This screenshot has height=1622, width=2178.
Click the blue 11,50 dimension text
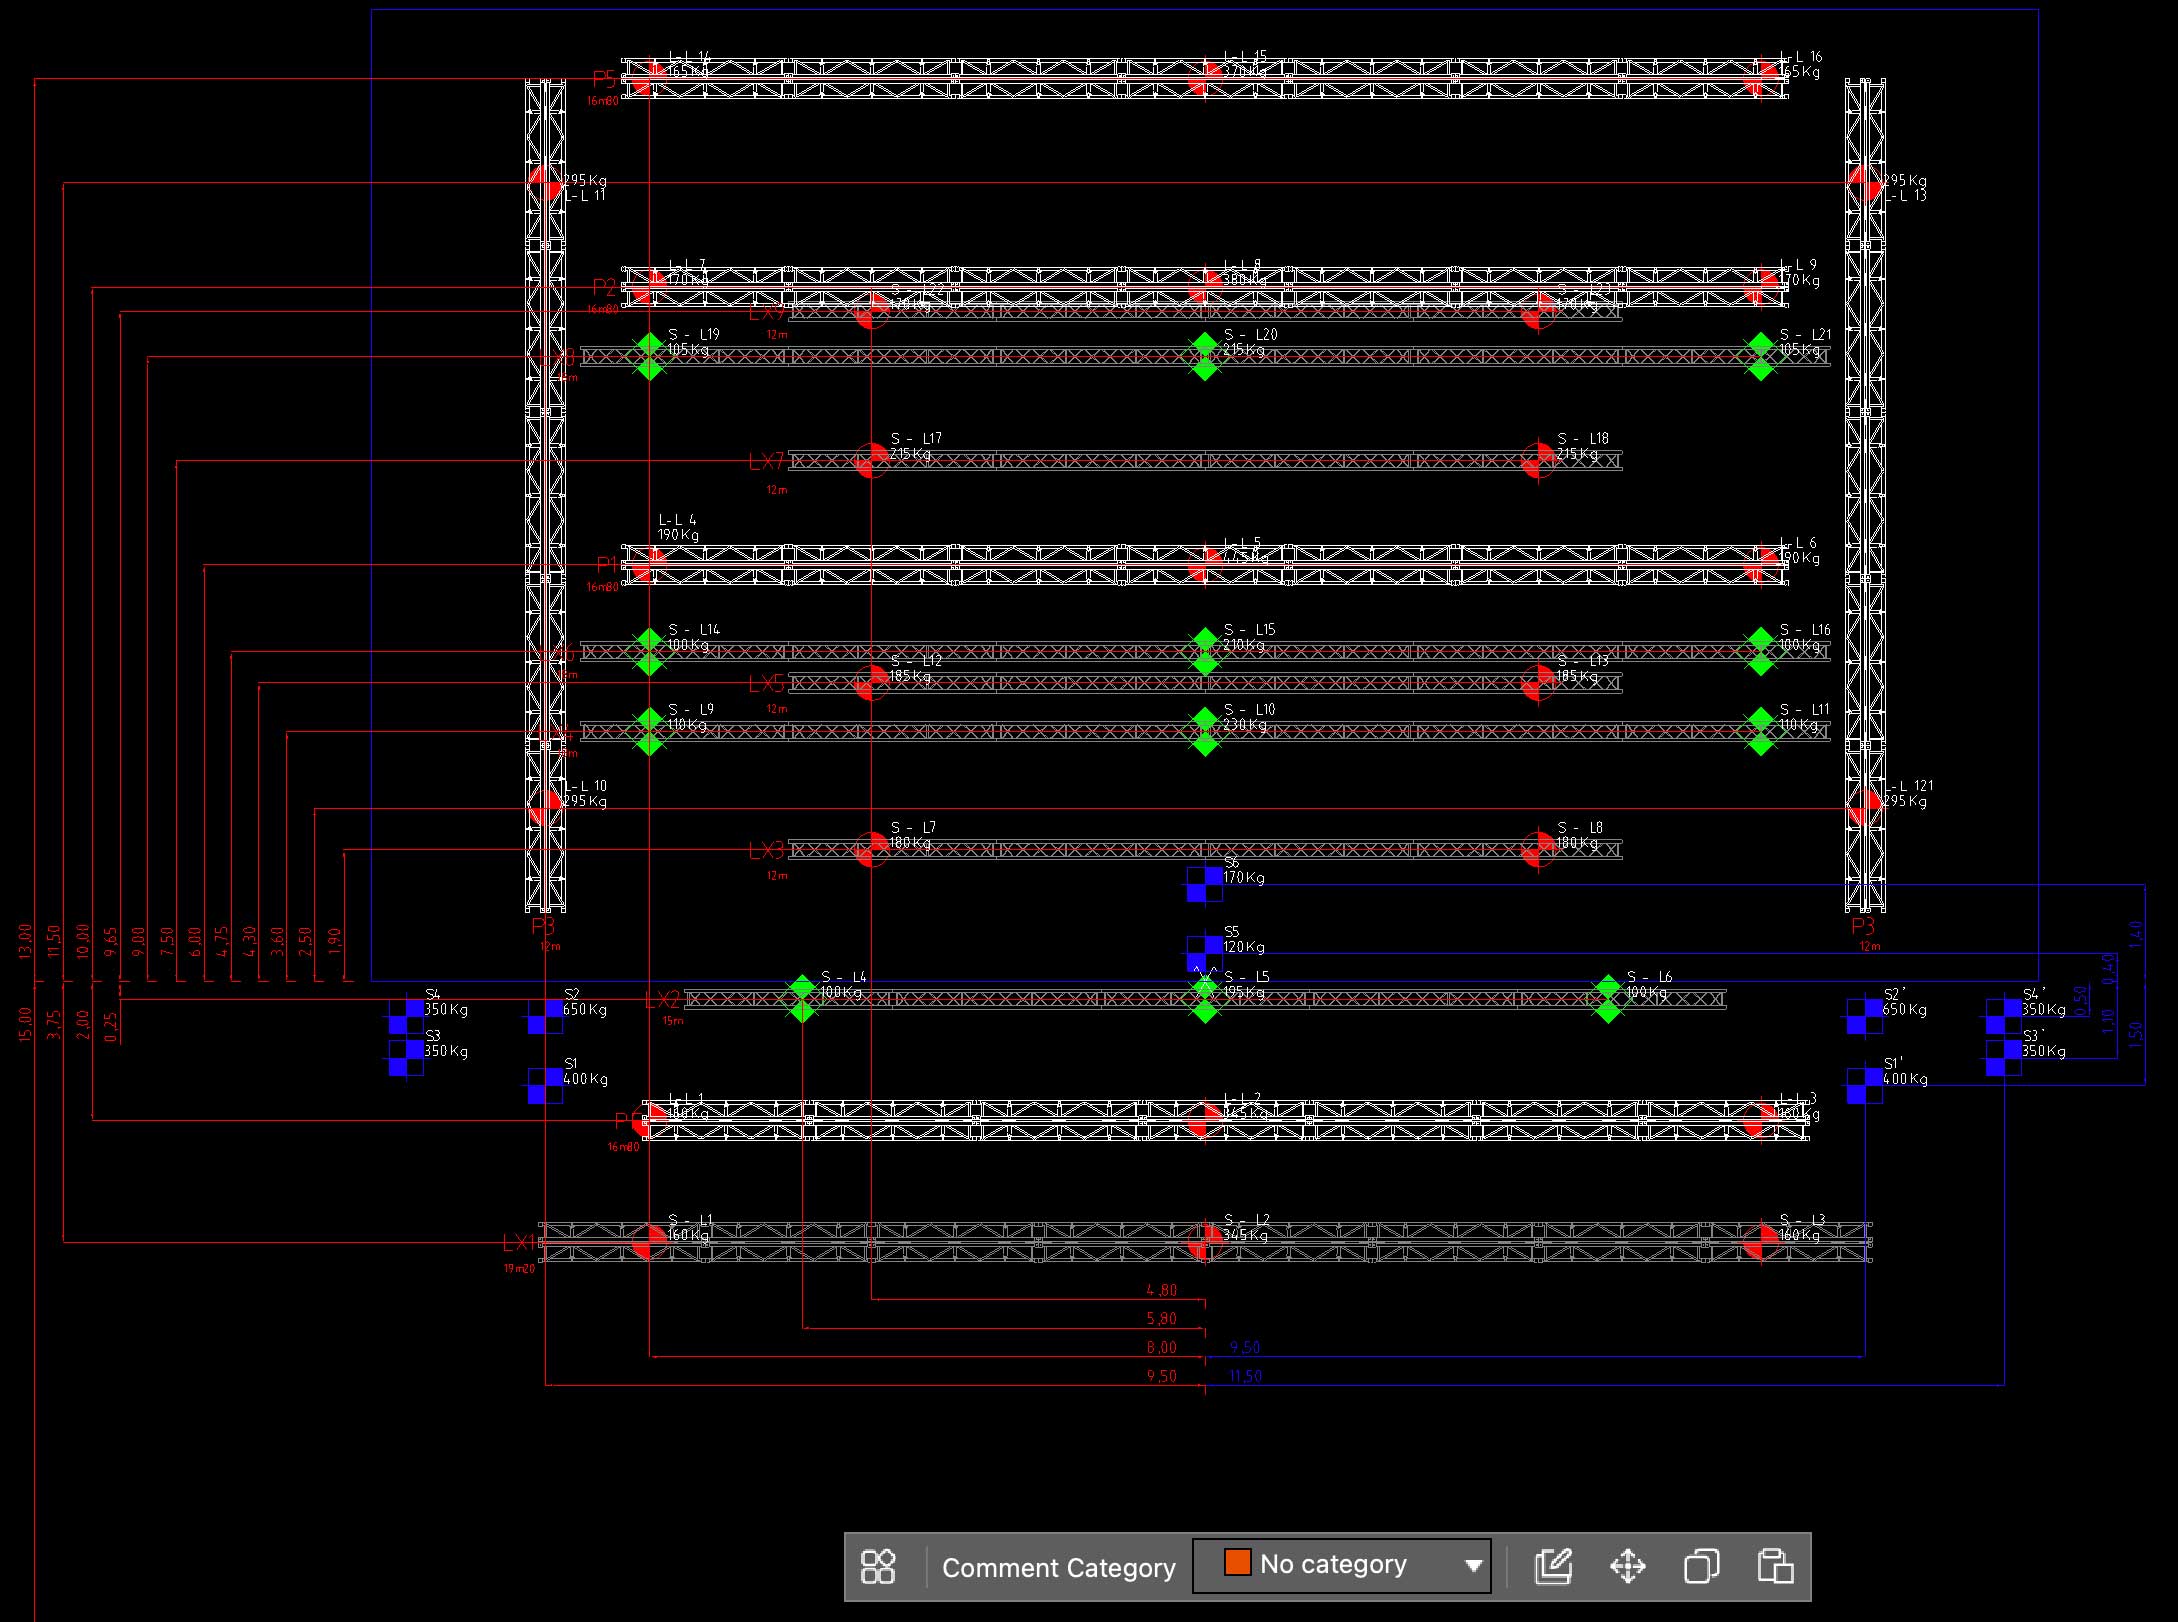(1245, 1377)
